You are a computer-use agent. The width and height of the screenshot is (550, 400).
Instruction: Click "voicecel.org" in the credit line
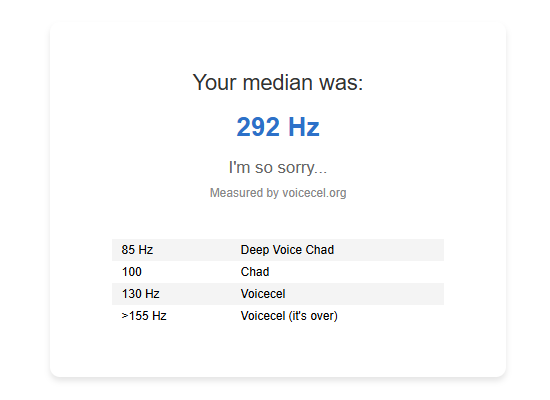[x=314, y=193]
